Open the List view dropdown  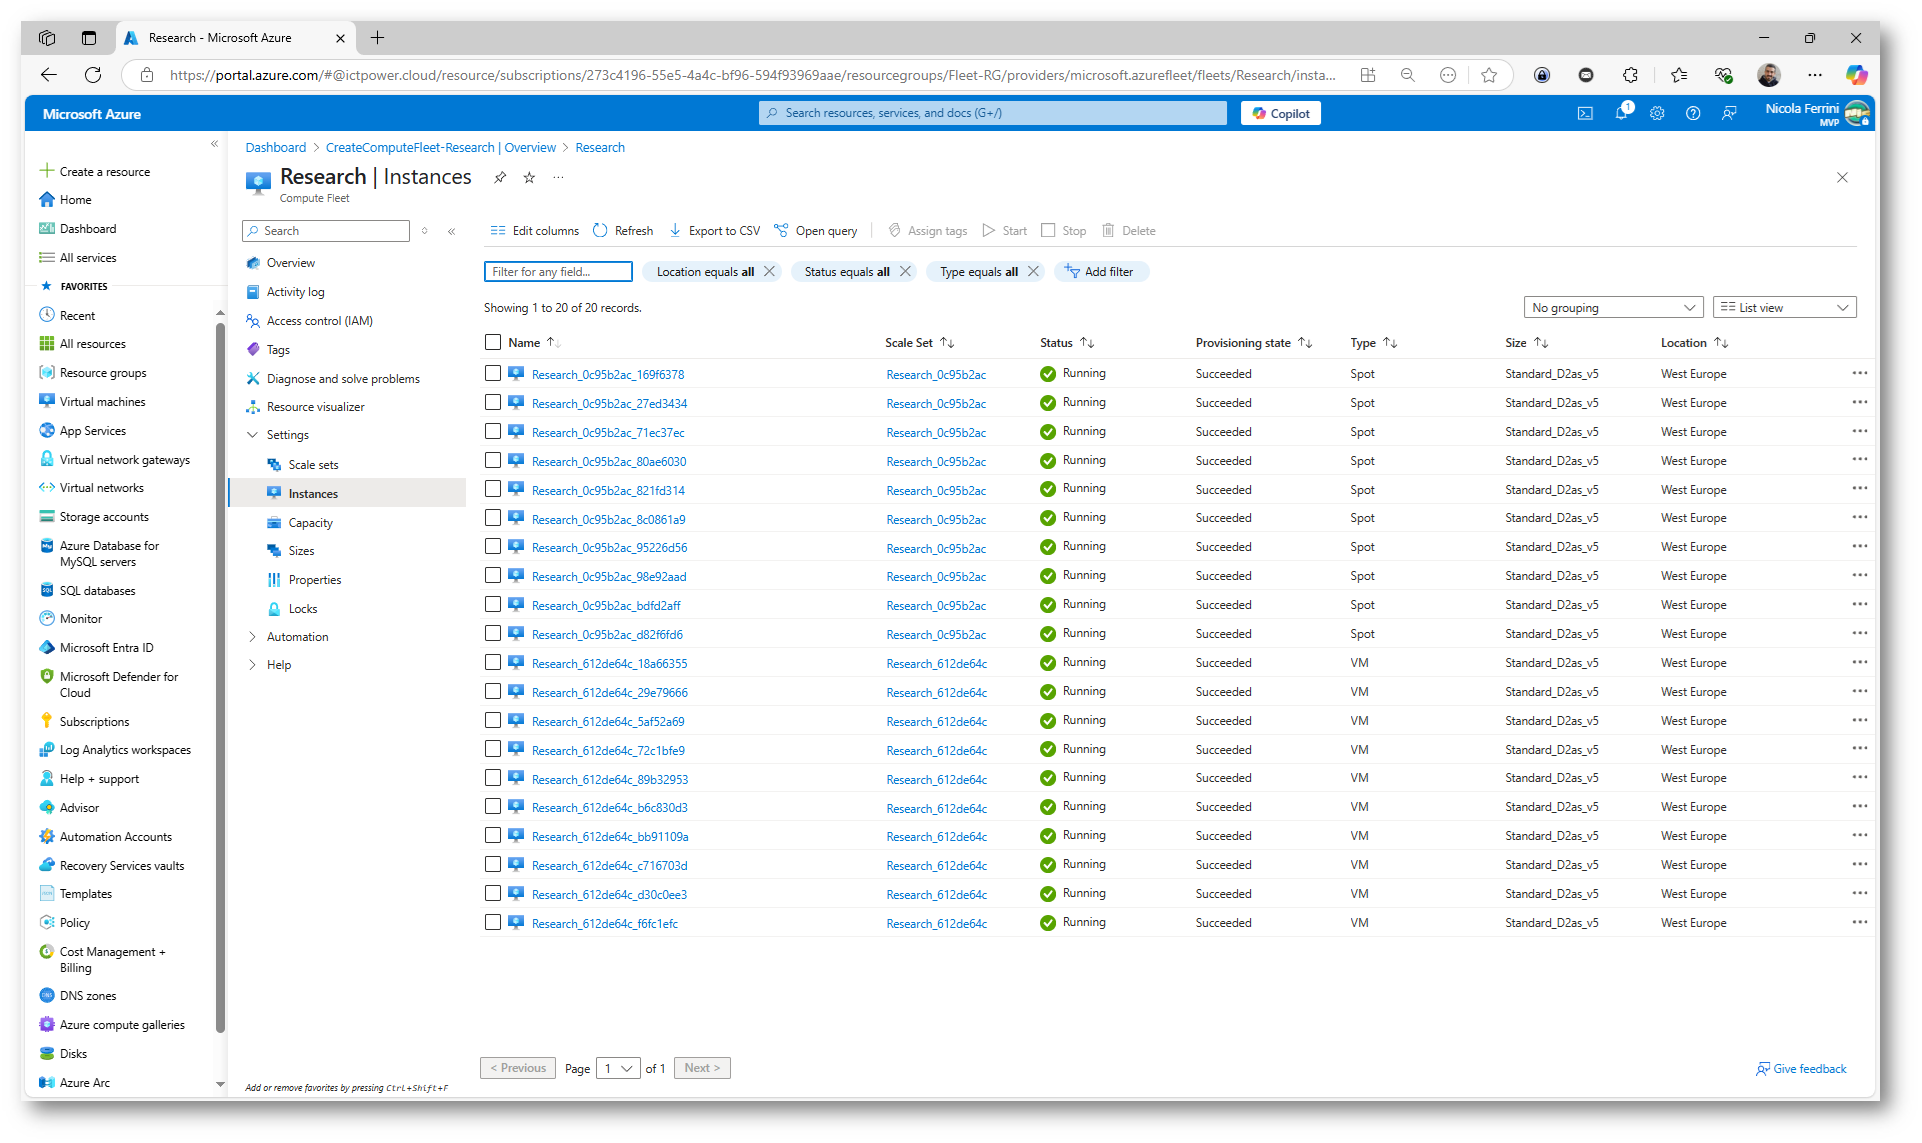[1784, 308]
